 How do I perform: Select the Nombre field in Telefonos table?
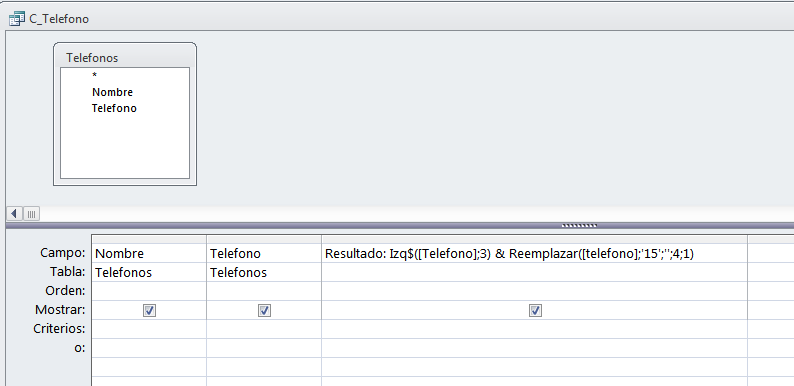tap(112, 92)
